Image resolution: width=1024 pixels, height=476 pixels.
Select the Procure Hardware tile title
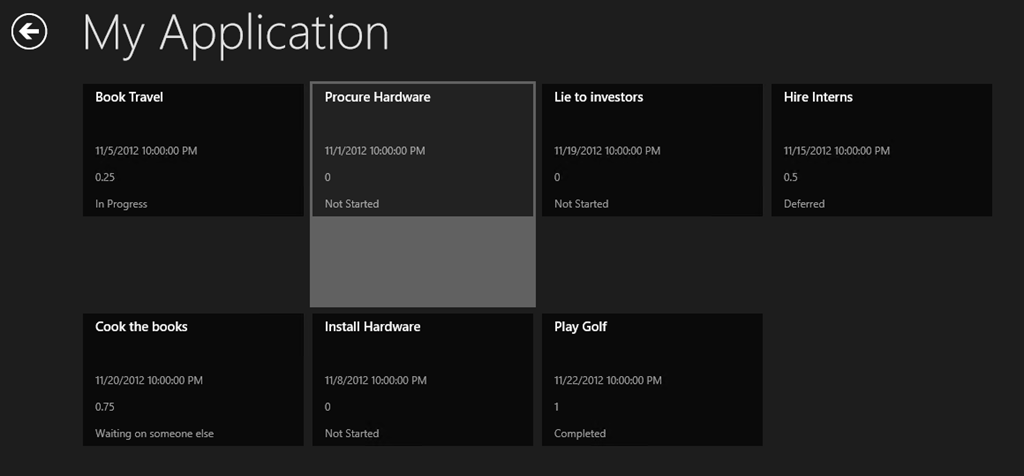[377, 97]
